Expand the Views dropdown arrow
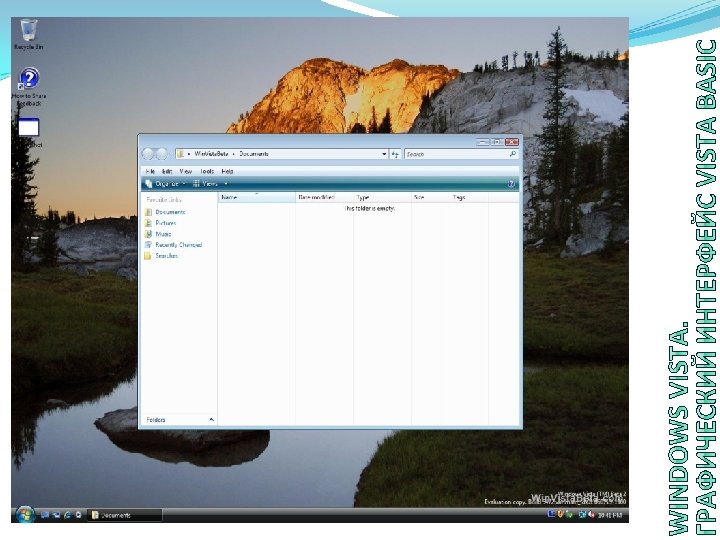720x540 pixels. [225, 184]
